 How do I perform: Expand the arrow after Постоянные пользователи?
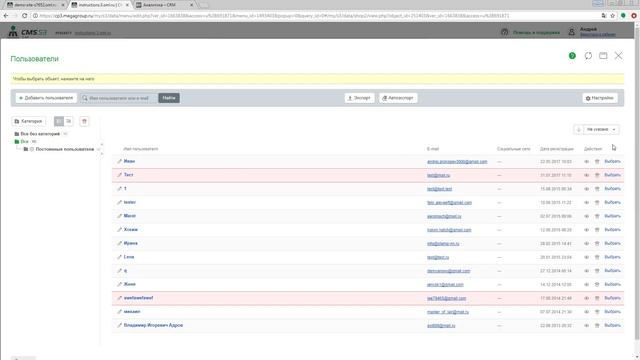[99, 149]
